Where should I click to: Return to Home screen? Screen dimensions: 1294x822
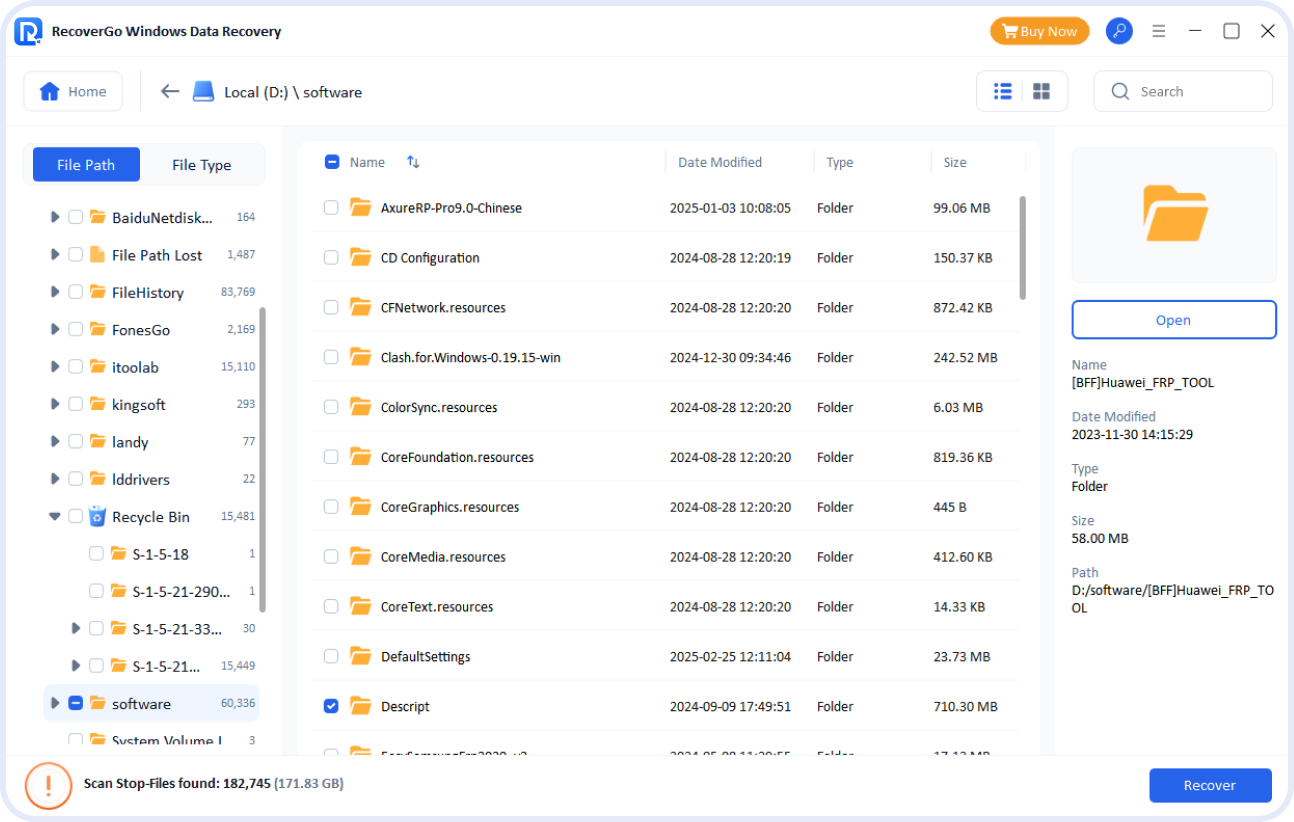coord(72,90)
